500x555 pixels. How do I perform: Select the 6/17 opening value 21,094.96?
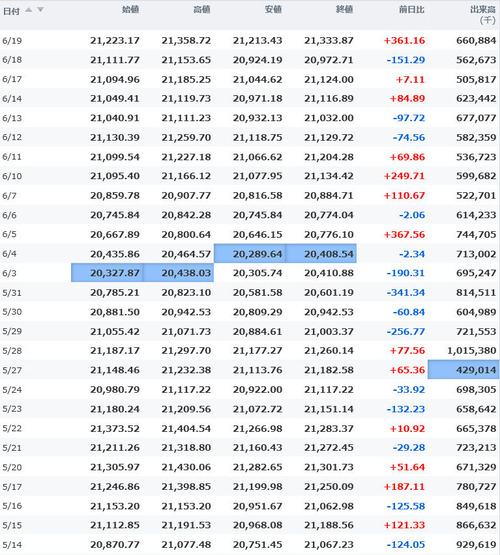pyautogui.click(x=115, y=79)
